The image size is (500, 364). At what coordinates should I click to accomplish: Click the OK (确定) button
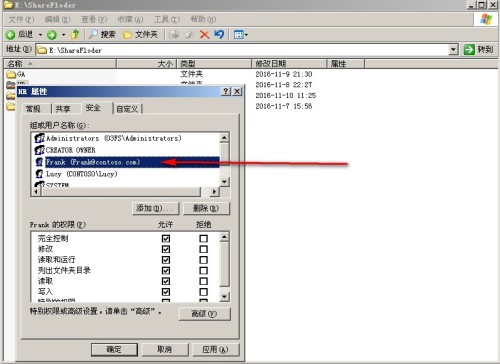[114, 349]
